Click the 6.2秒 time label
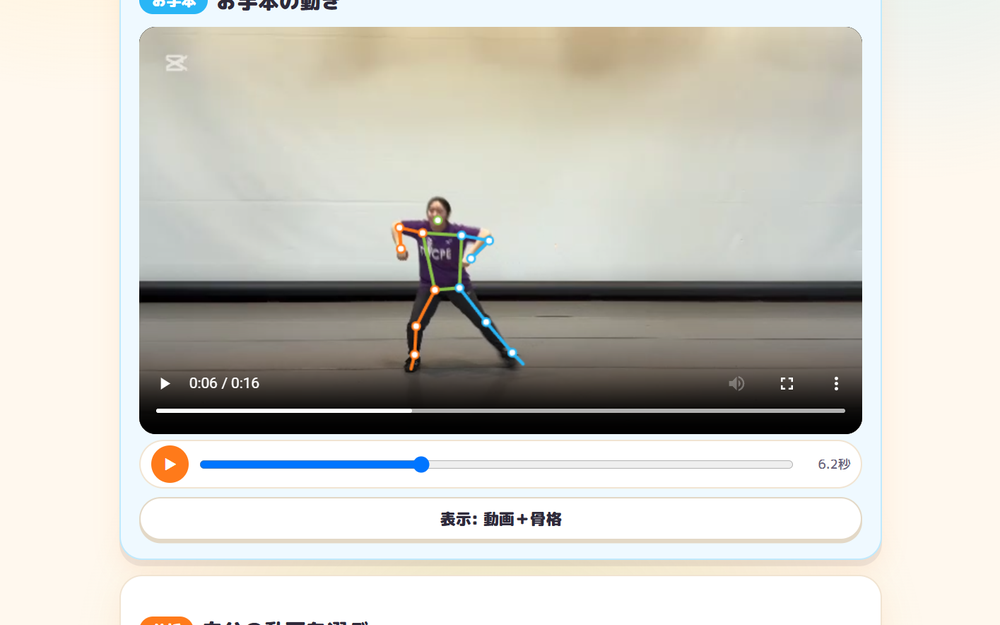Screen dimensions: 1000x625 coord(834,464)
